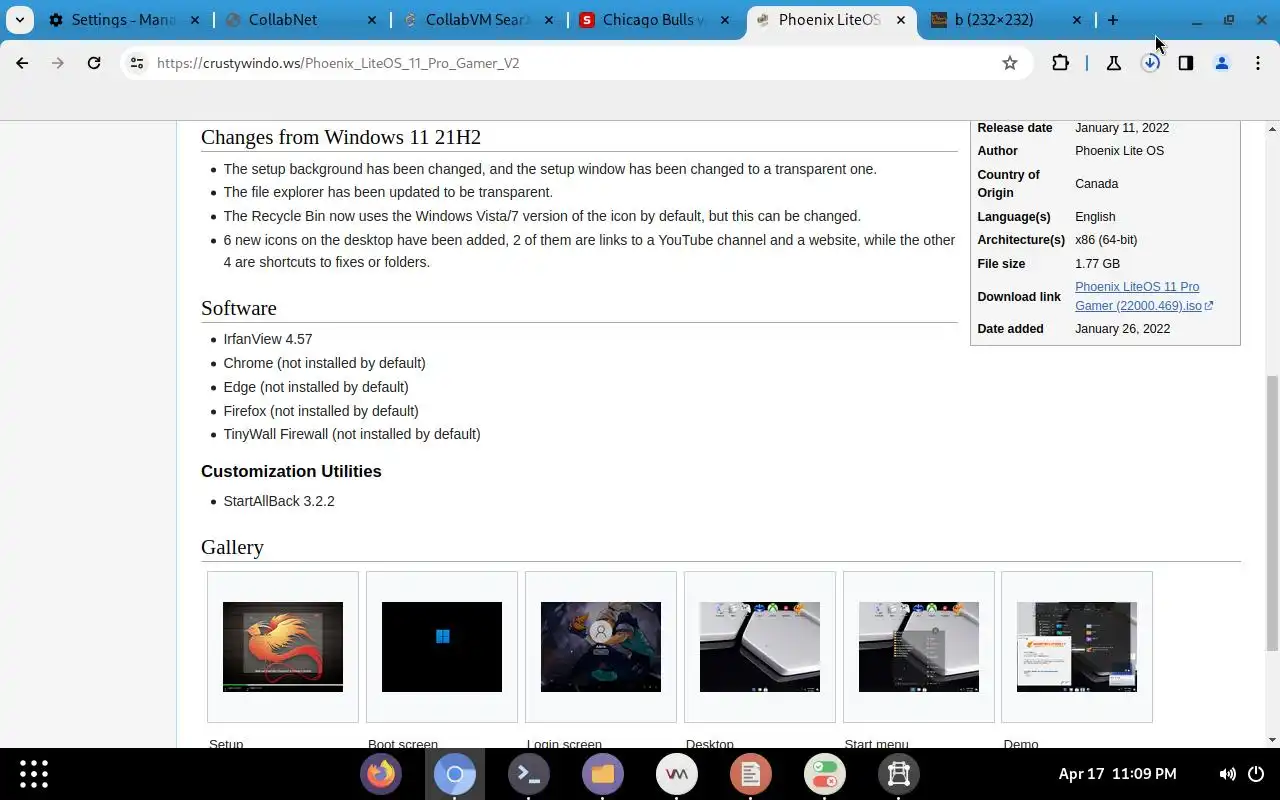
Task: Toggle the browser side panel icon
Action: click(x=1186, y=63)
